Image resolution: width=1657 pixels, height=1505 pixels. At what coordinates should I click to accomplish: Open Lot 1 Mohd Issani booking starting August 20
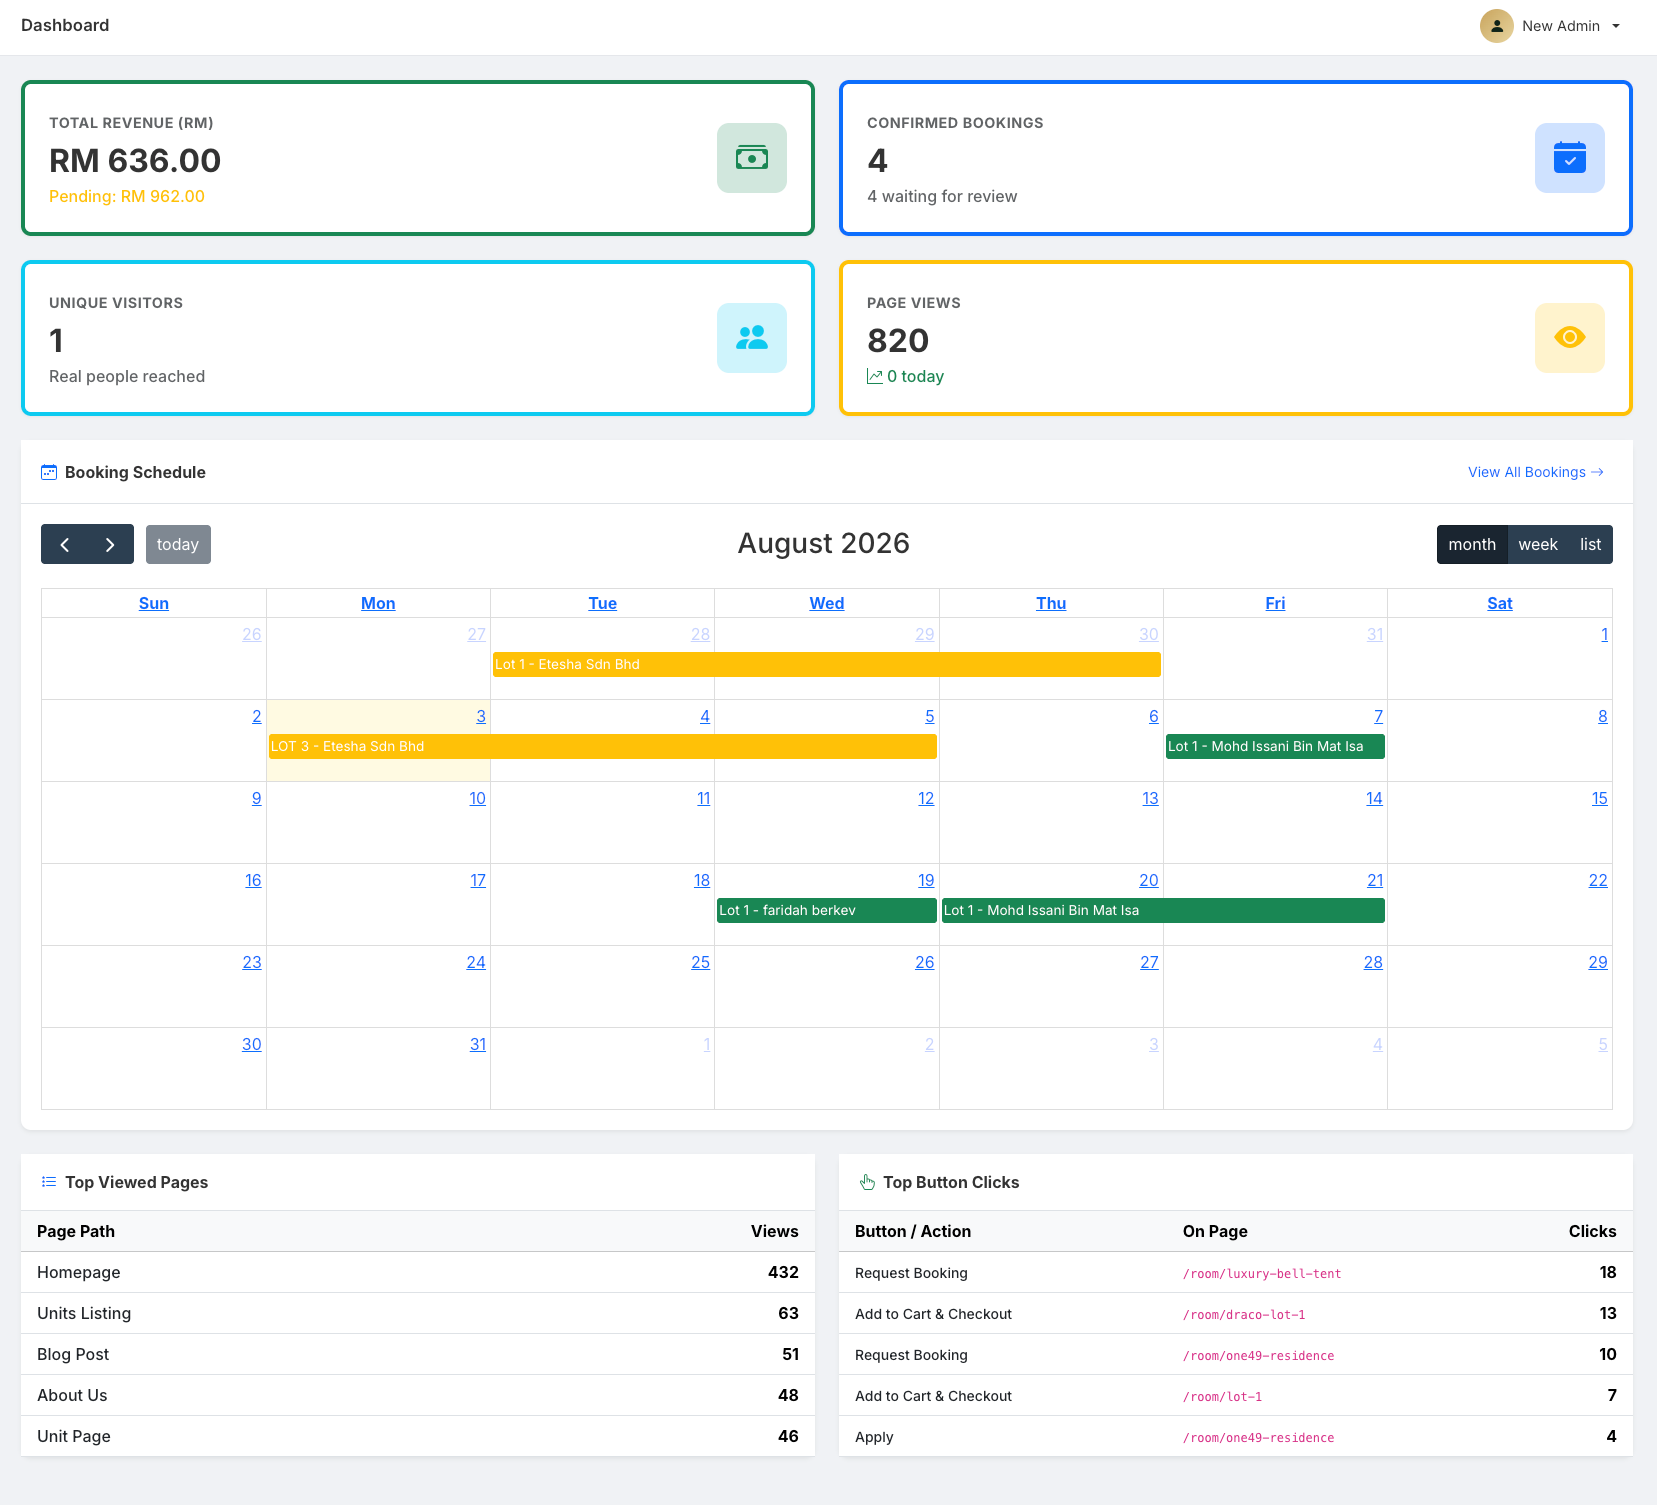pyautogui.click(x=1163, y=910)
